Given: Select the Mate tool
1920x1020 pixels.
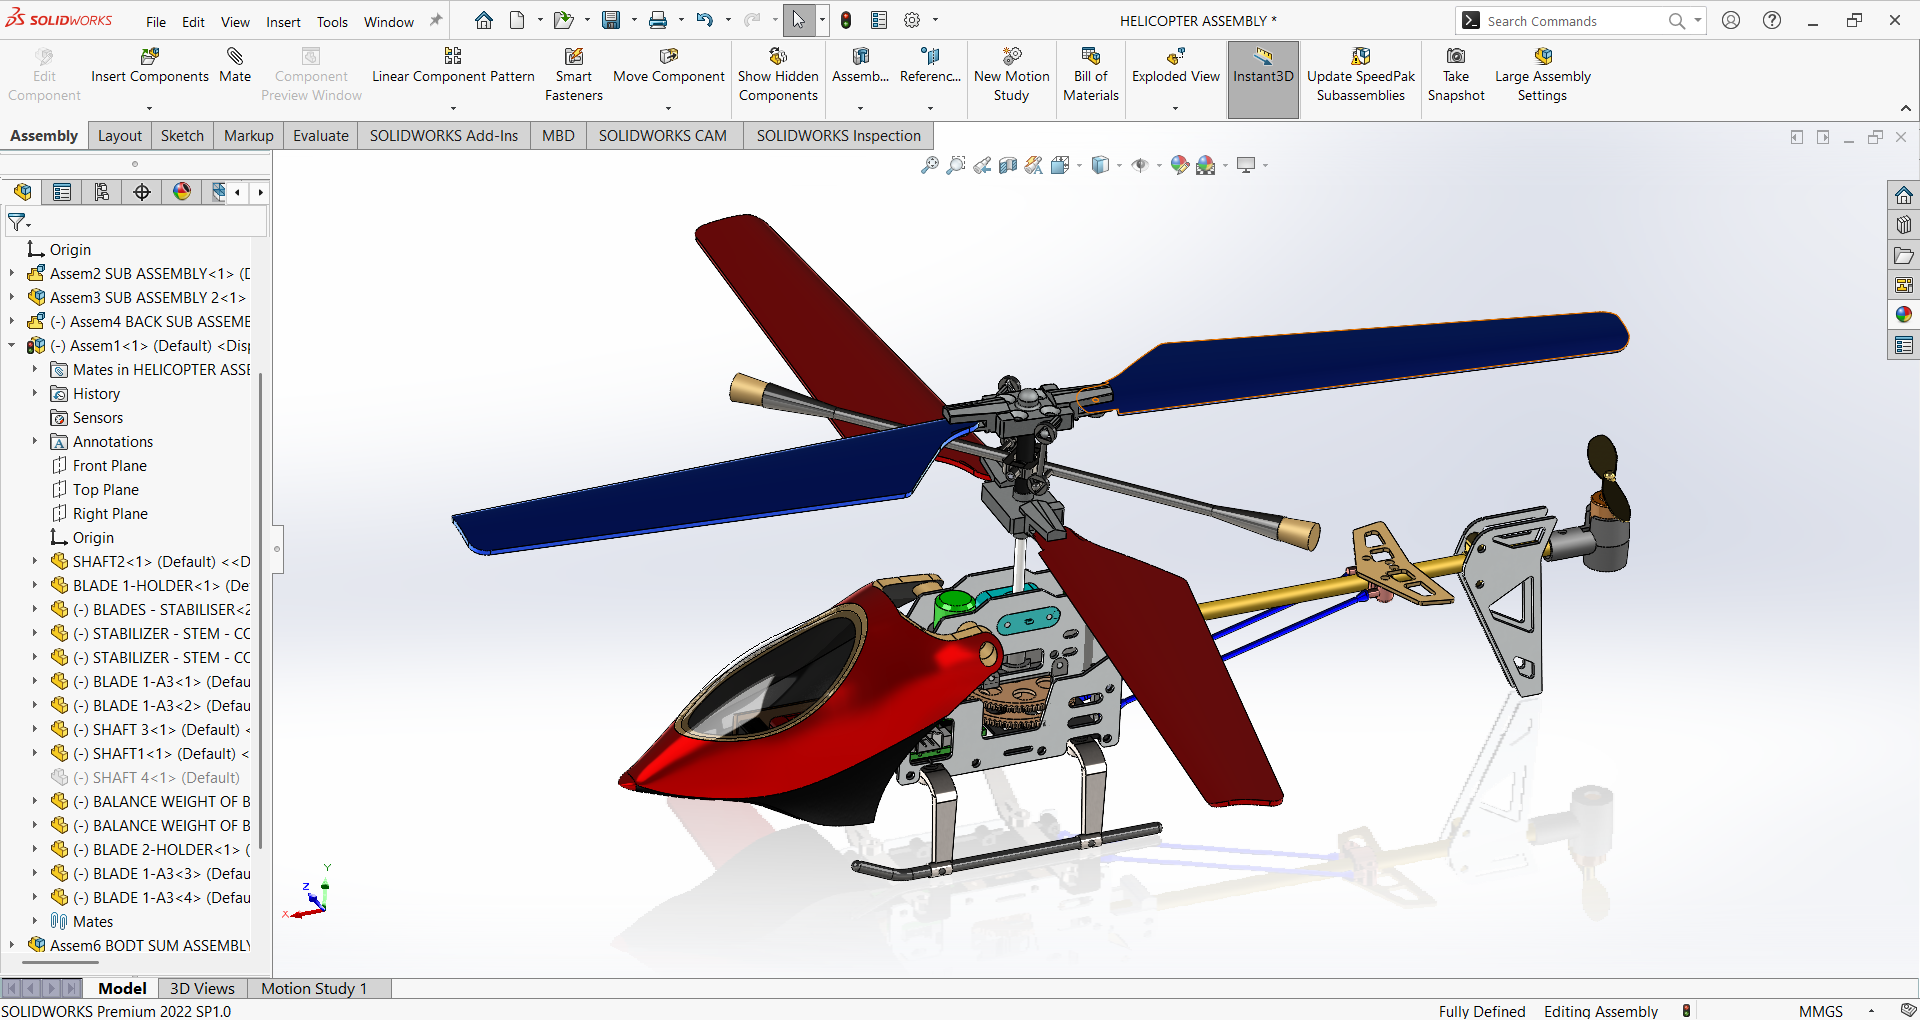Looking at the screenshot, I should 235,66.
